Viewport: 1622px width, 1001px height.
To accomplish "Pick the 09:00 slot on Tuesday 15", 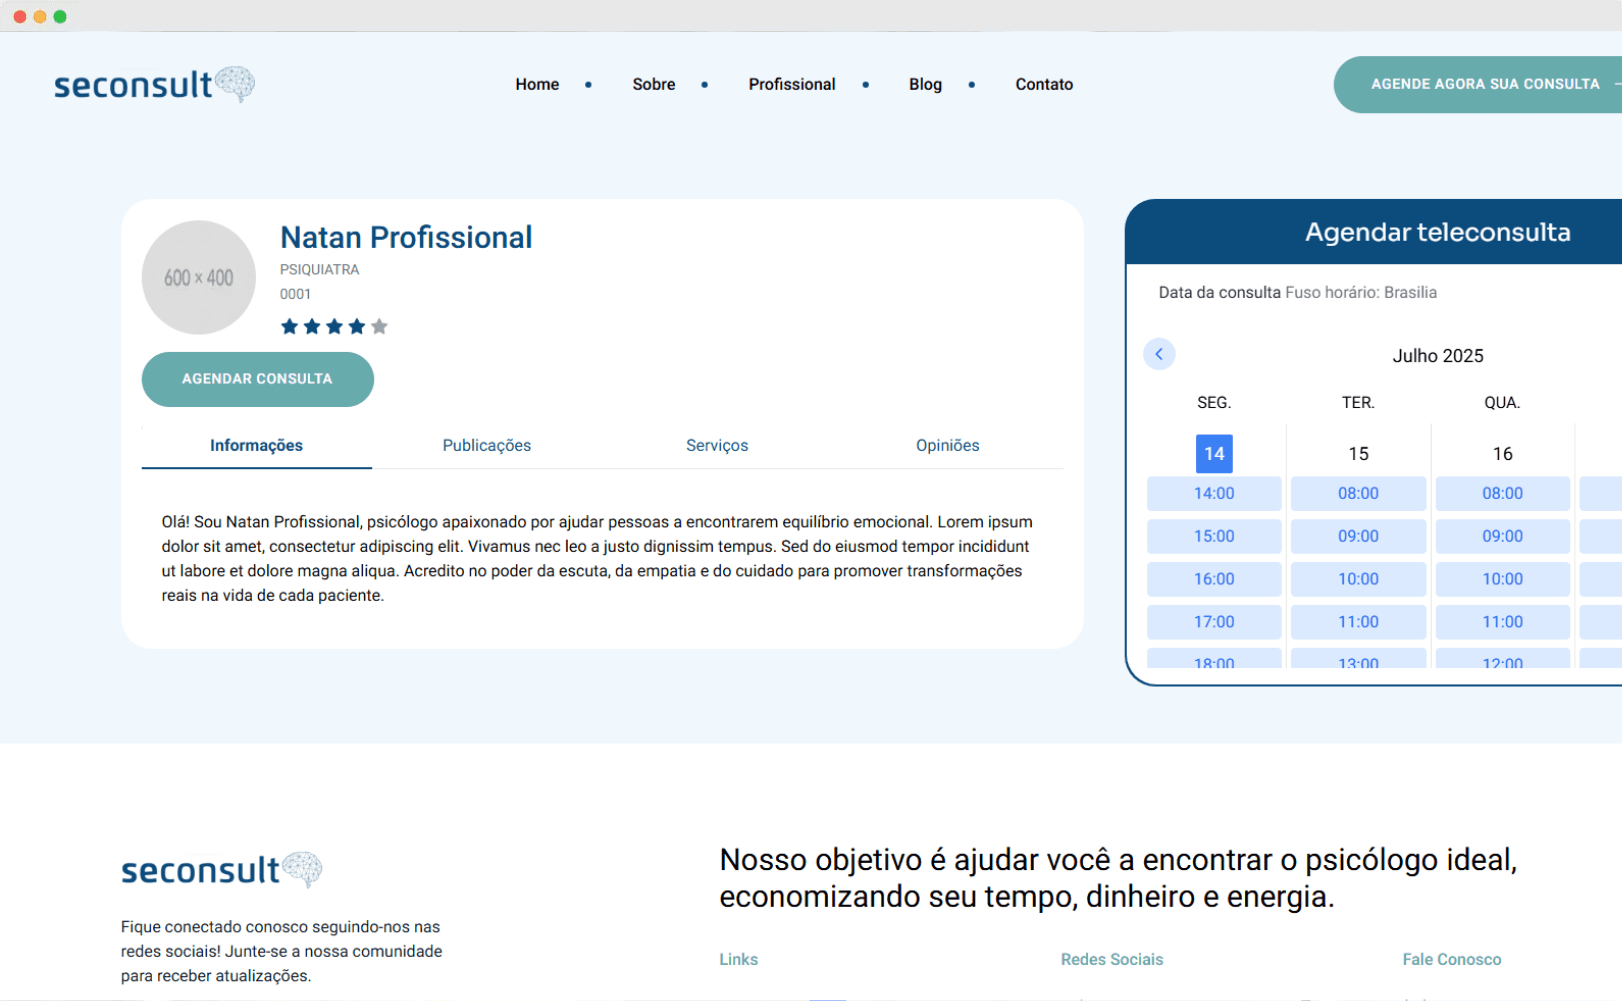I will click(x=1357, y=537).
